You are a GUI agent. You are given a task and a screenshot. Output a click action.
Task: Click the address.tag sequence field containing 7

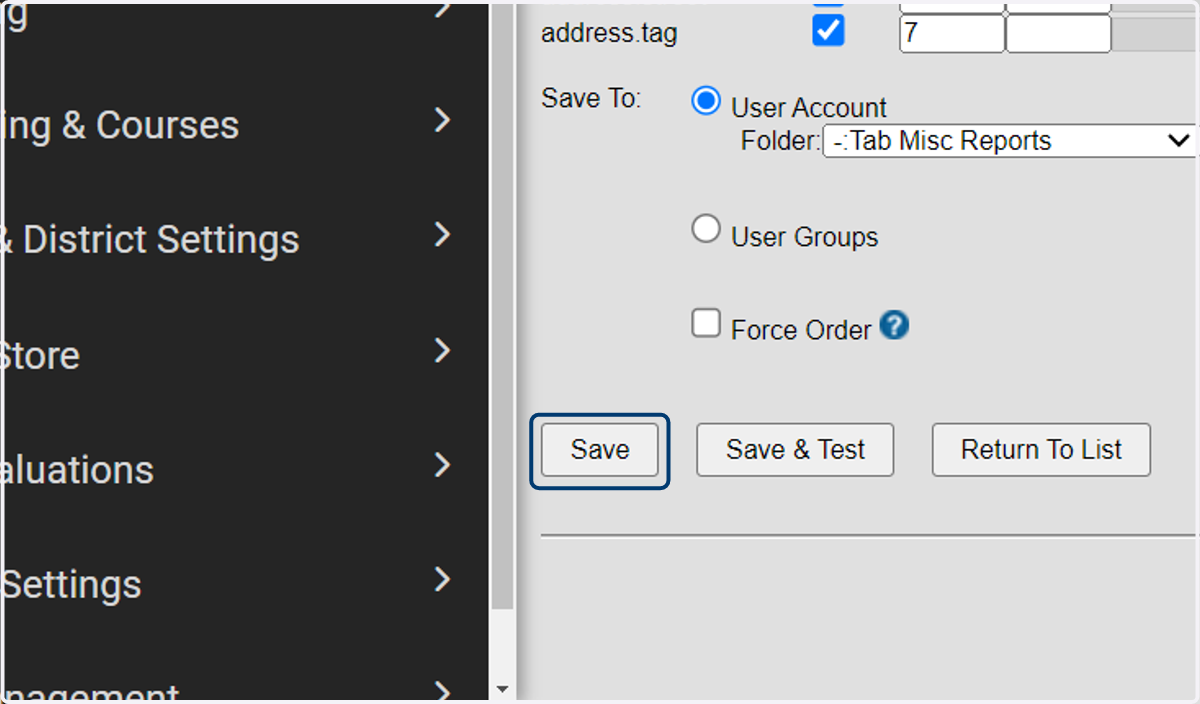click(952, 33)
